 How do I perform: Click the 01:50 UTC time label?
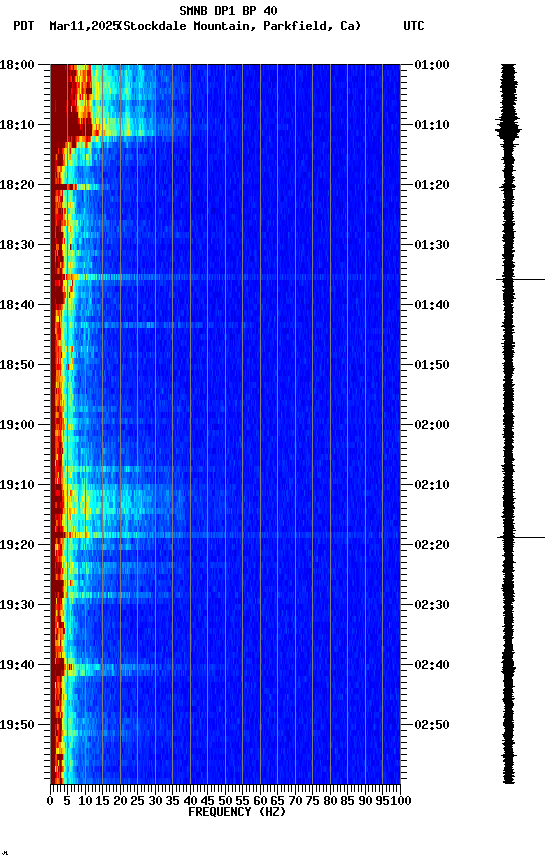[x=432, y=365]
